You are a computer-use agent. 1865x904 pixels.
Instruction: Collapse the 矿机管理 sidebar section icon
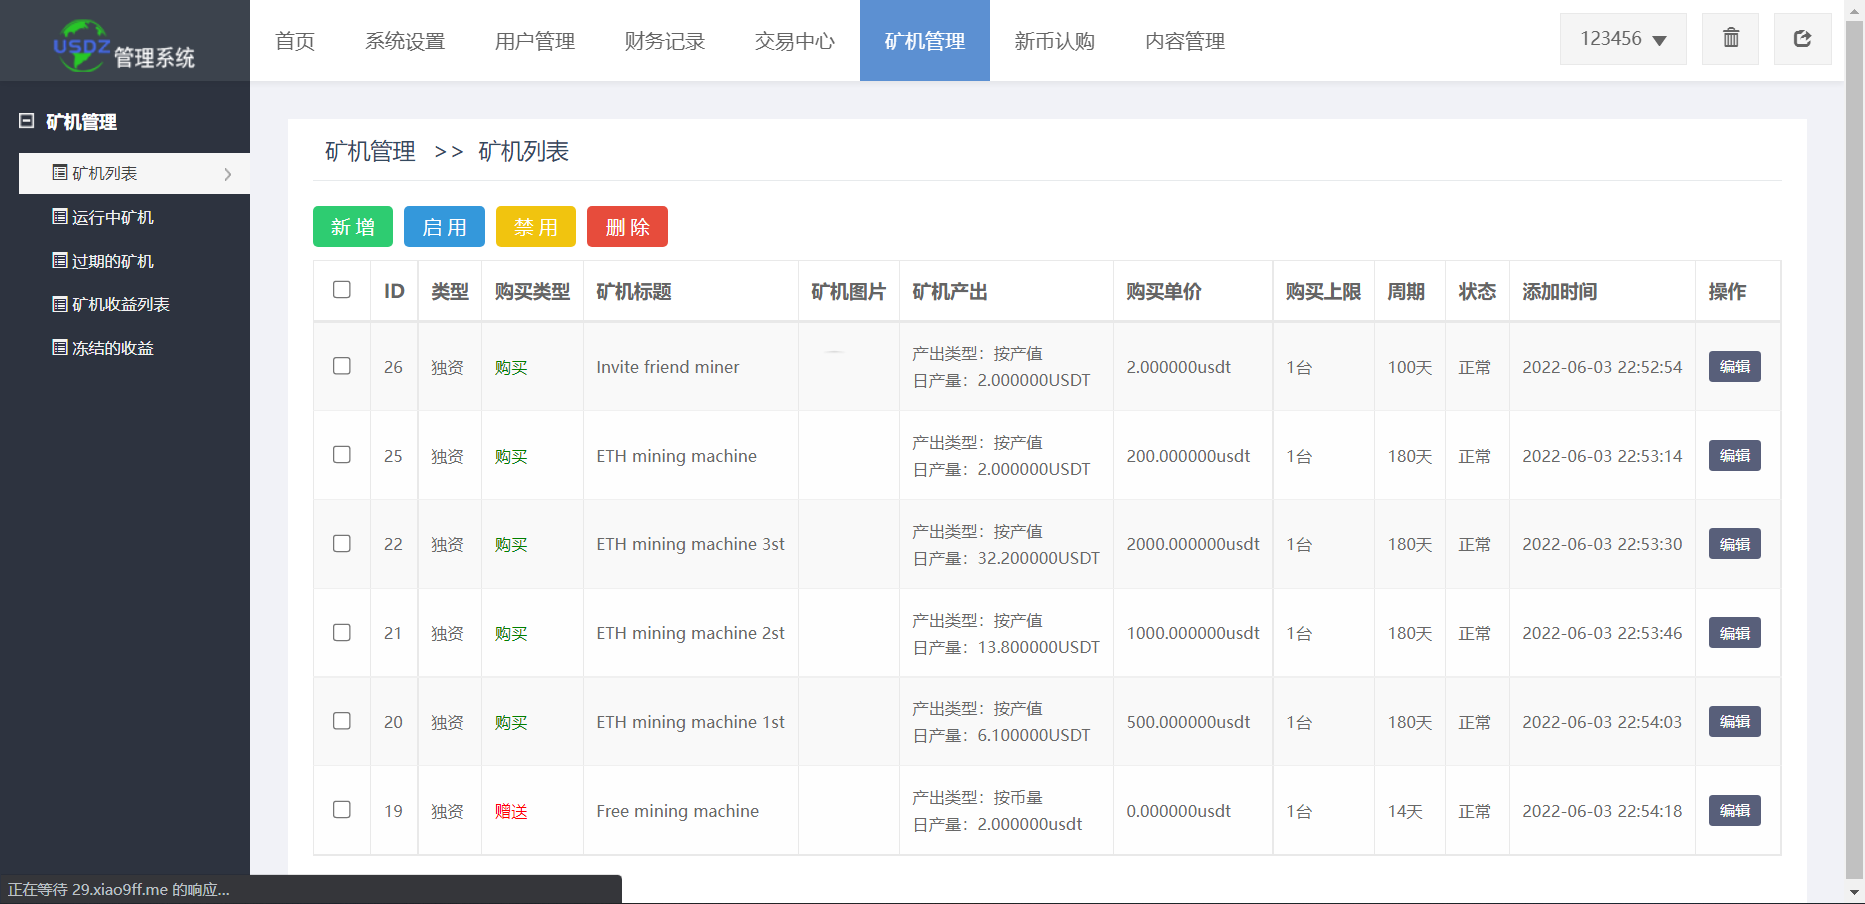pyautogui.click(x=26, y=121)
